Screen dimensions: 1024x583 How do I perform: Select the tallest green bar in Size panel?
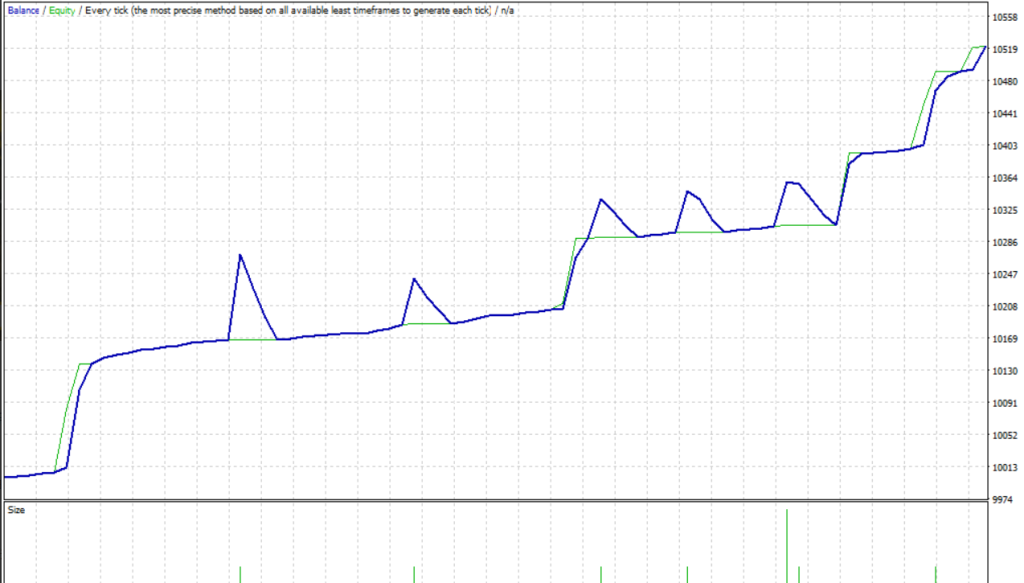pyautogui.click(x=787, y=545)
